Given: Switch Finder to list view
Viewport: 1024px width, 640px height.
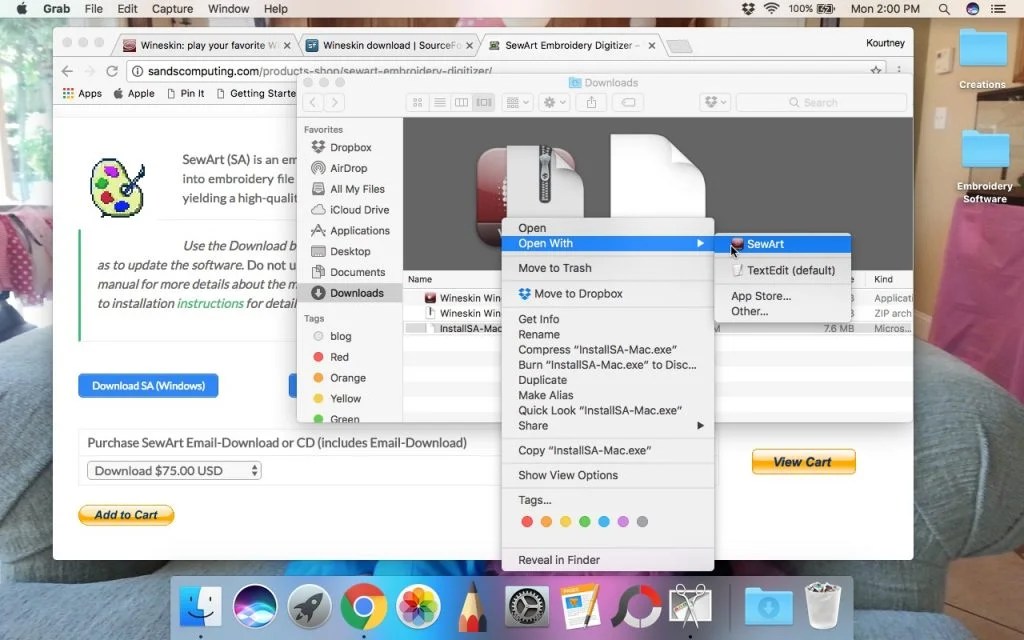Looking at the screenshot, I should (x=440, y=102).
